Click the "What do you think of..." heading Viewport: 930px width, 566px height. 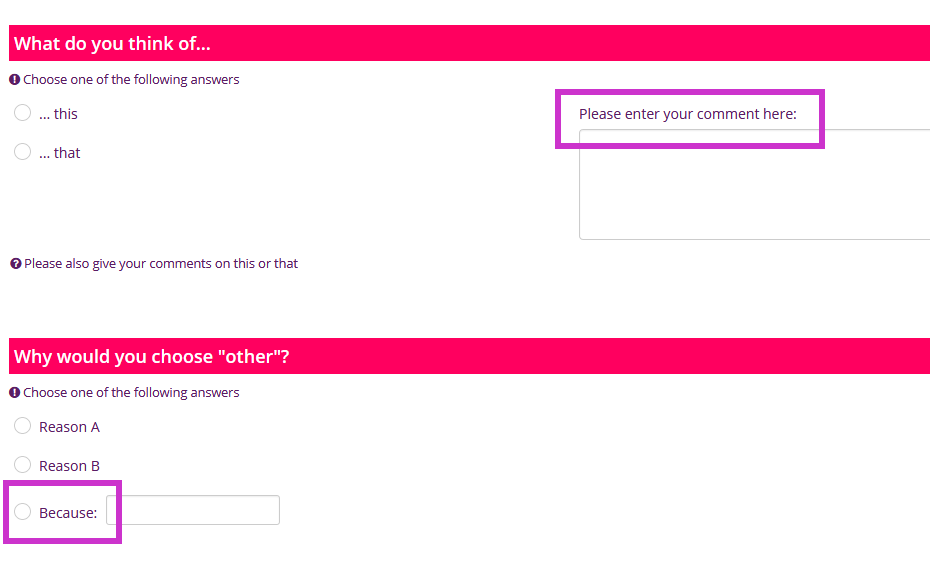point(112,43)
